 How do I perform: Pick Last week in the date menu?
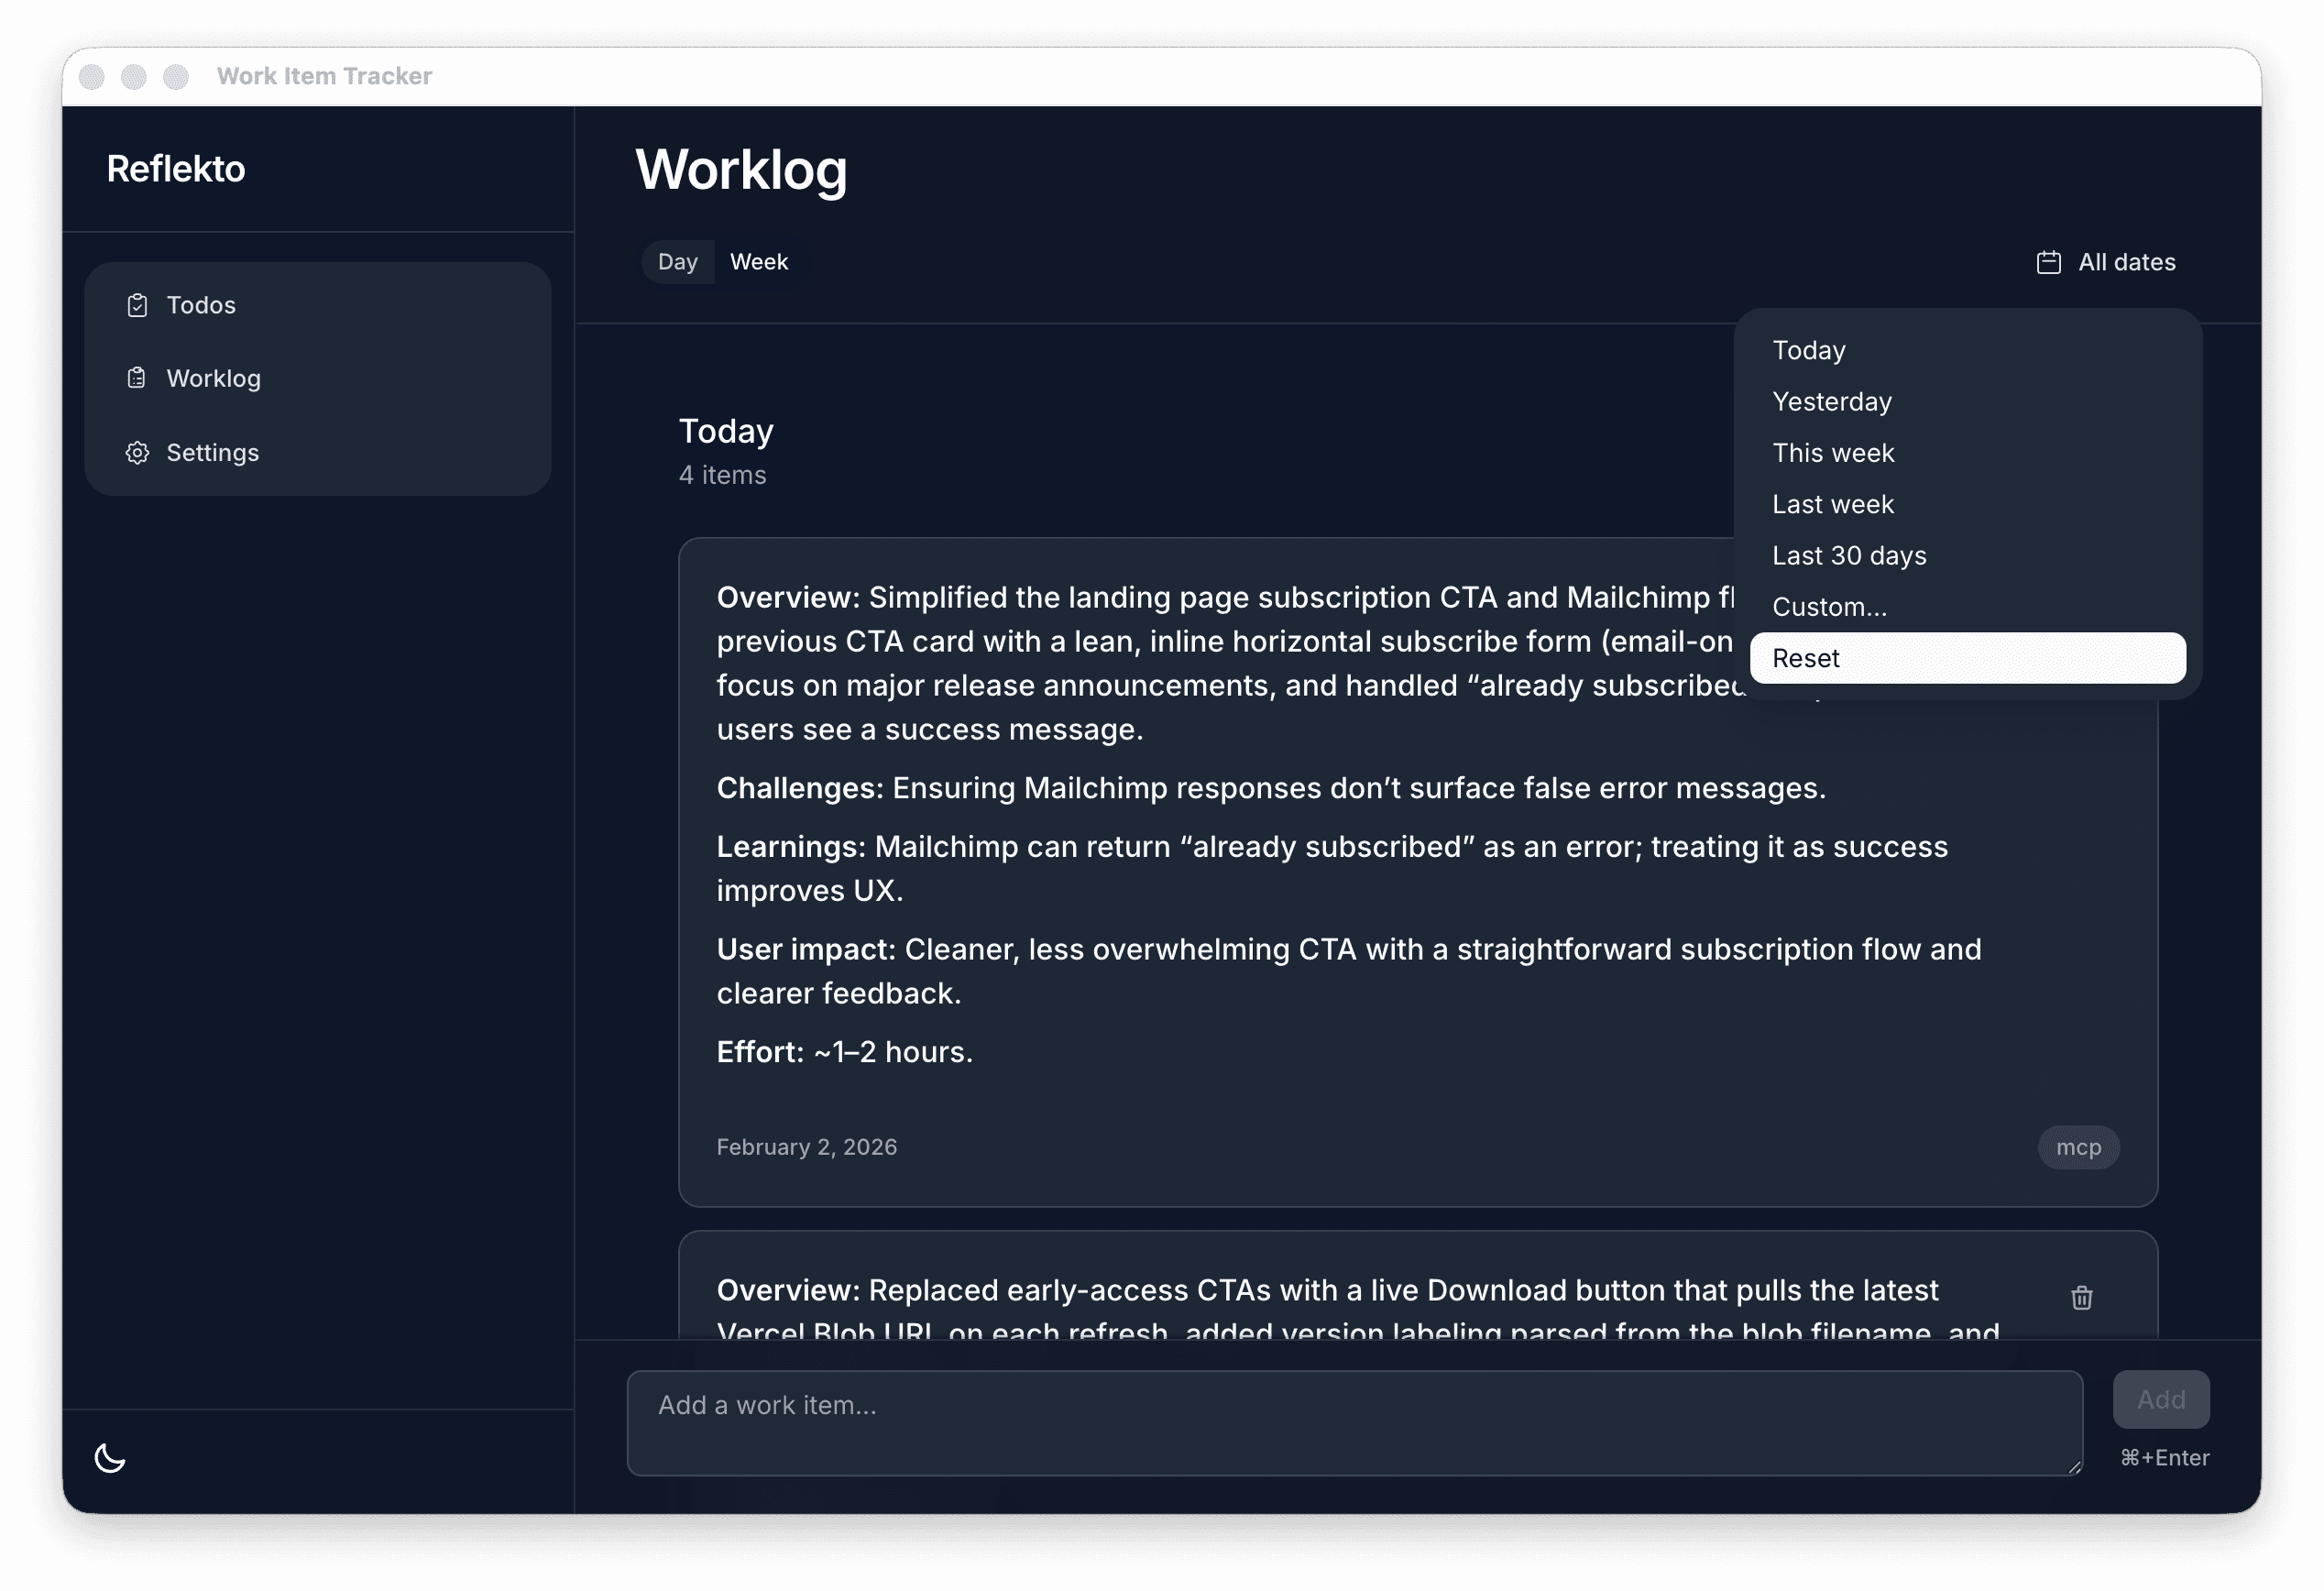tap(1833, 504)
